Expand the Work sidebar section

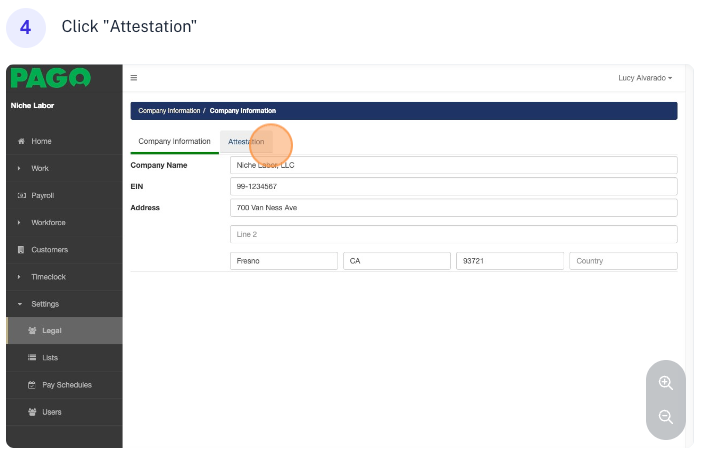pyautogui.click(x=40, y=168)
